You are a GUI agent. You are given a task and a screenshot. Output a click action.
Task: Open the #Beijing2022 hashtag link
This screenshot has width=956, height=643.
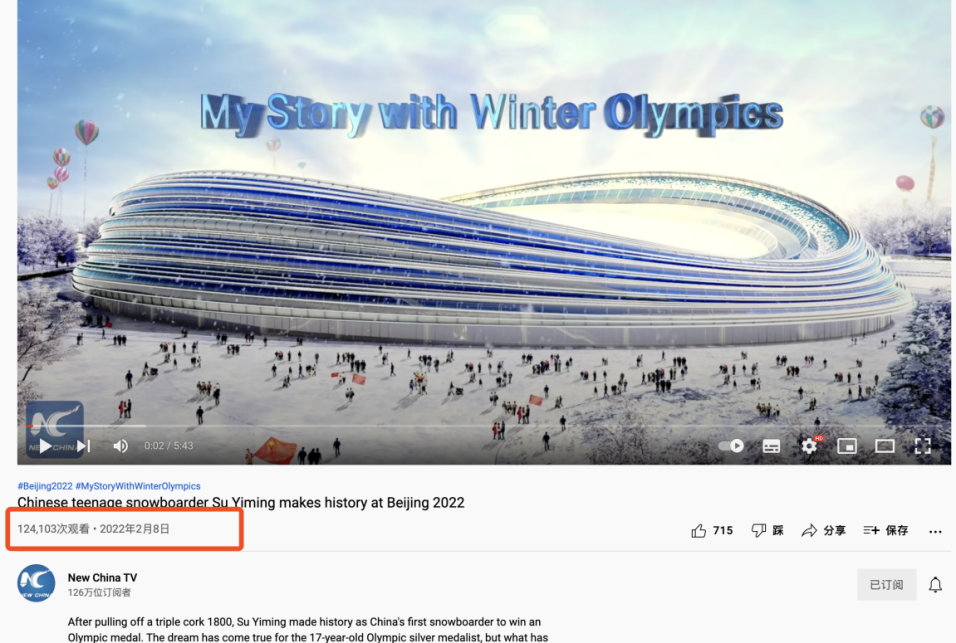[45, 486]
